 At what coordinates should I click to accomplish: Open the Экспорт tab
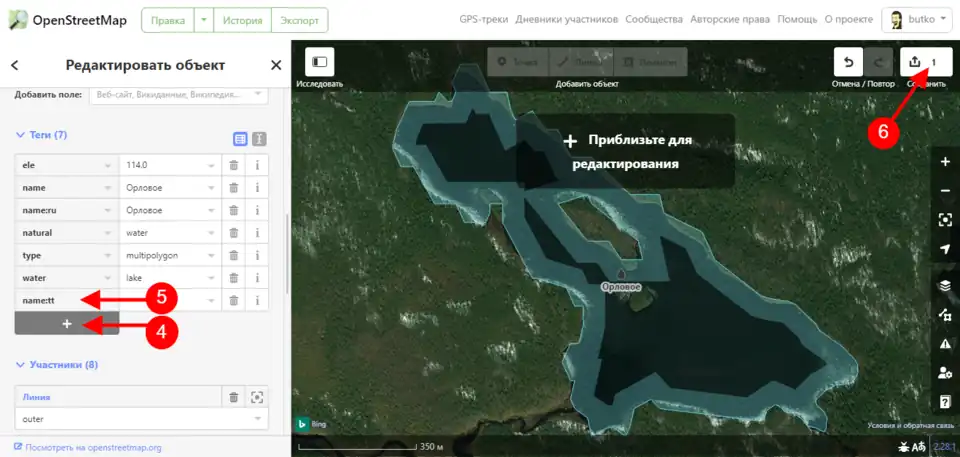[300, 20]
